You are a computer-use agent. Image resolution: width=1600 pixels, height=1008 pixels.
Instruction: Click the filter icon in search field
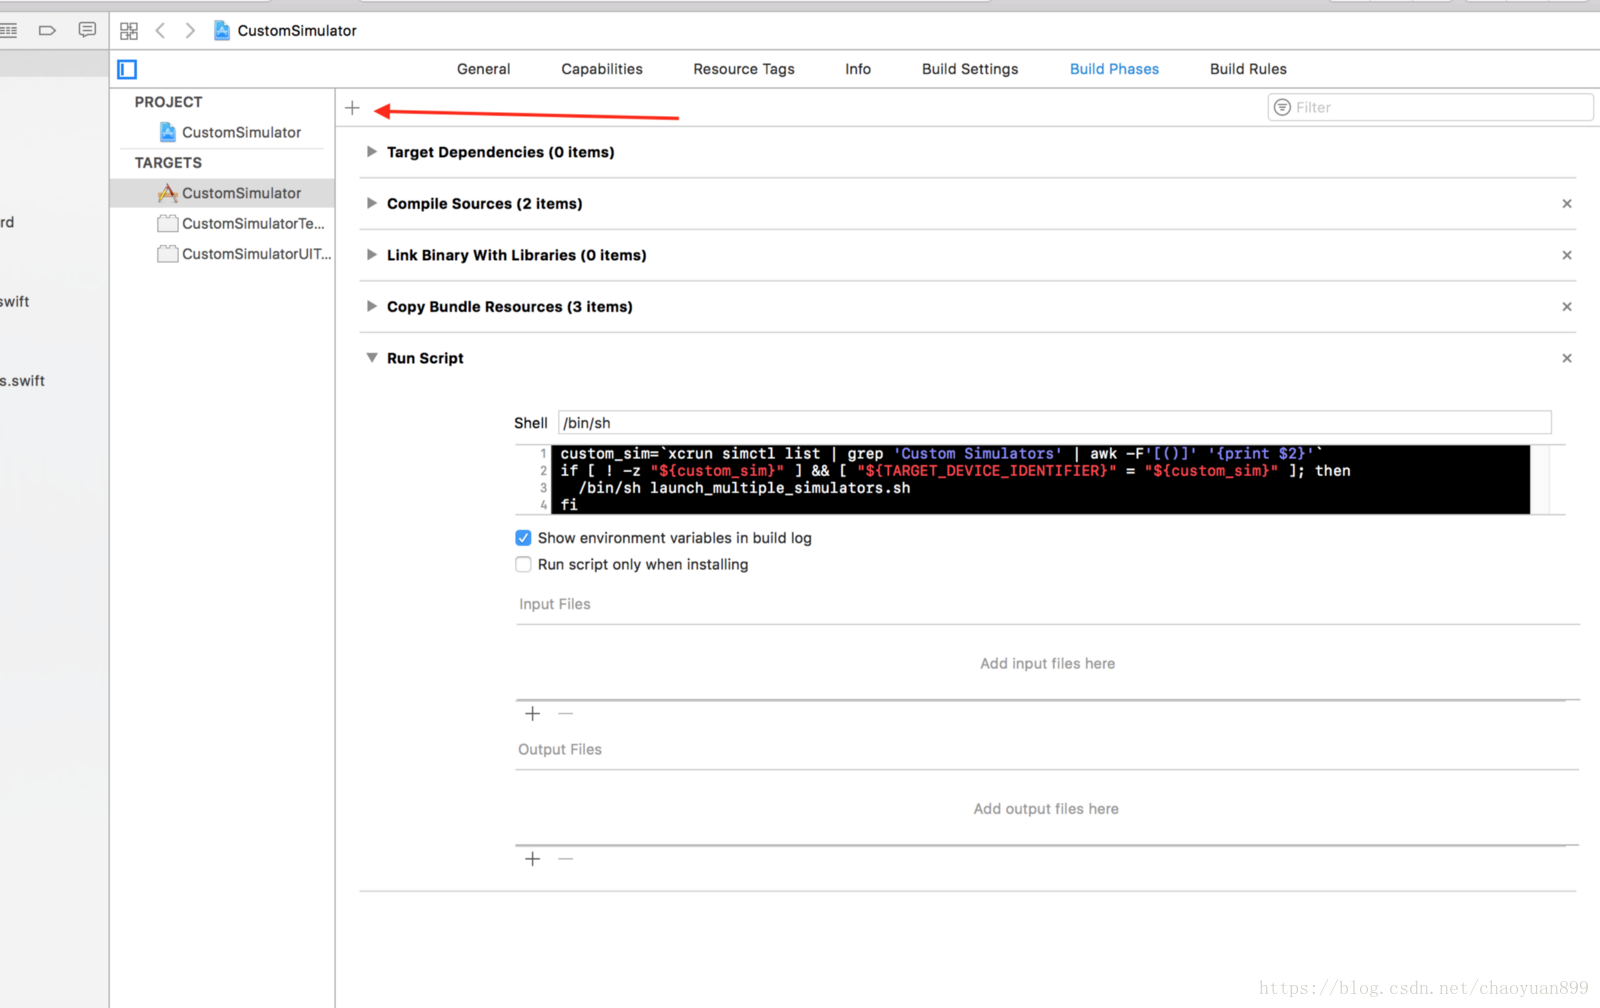[x=1282, y=108]
